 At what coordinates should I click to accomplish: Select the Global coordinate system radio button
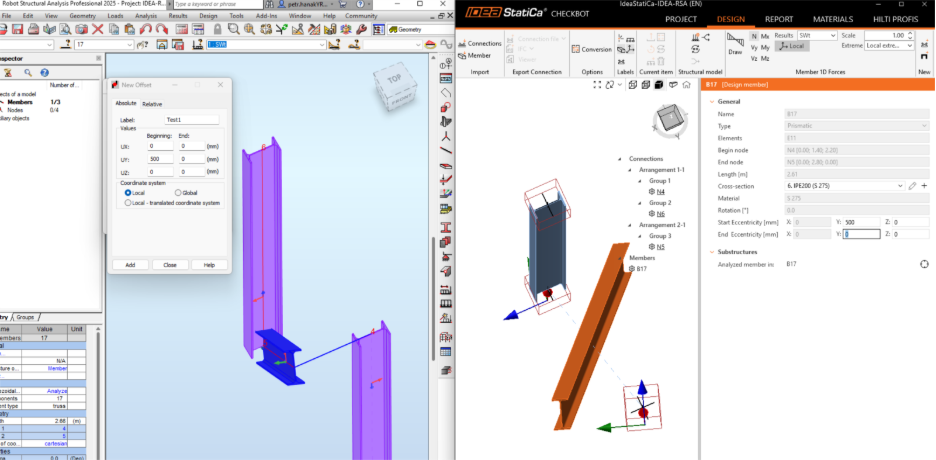[178, 193]
